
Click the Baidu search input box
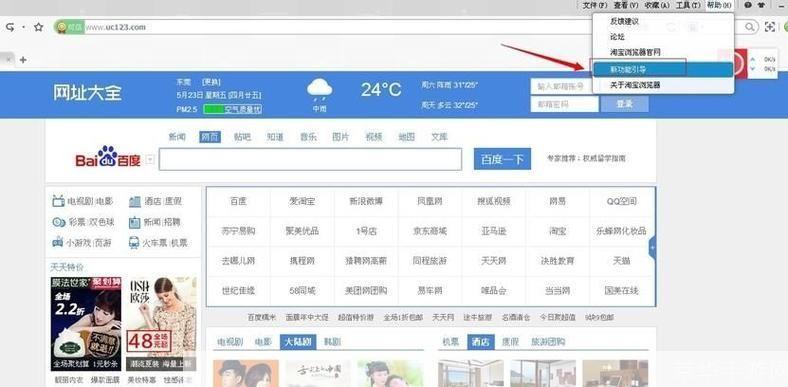click(310, 159)
